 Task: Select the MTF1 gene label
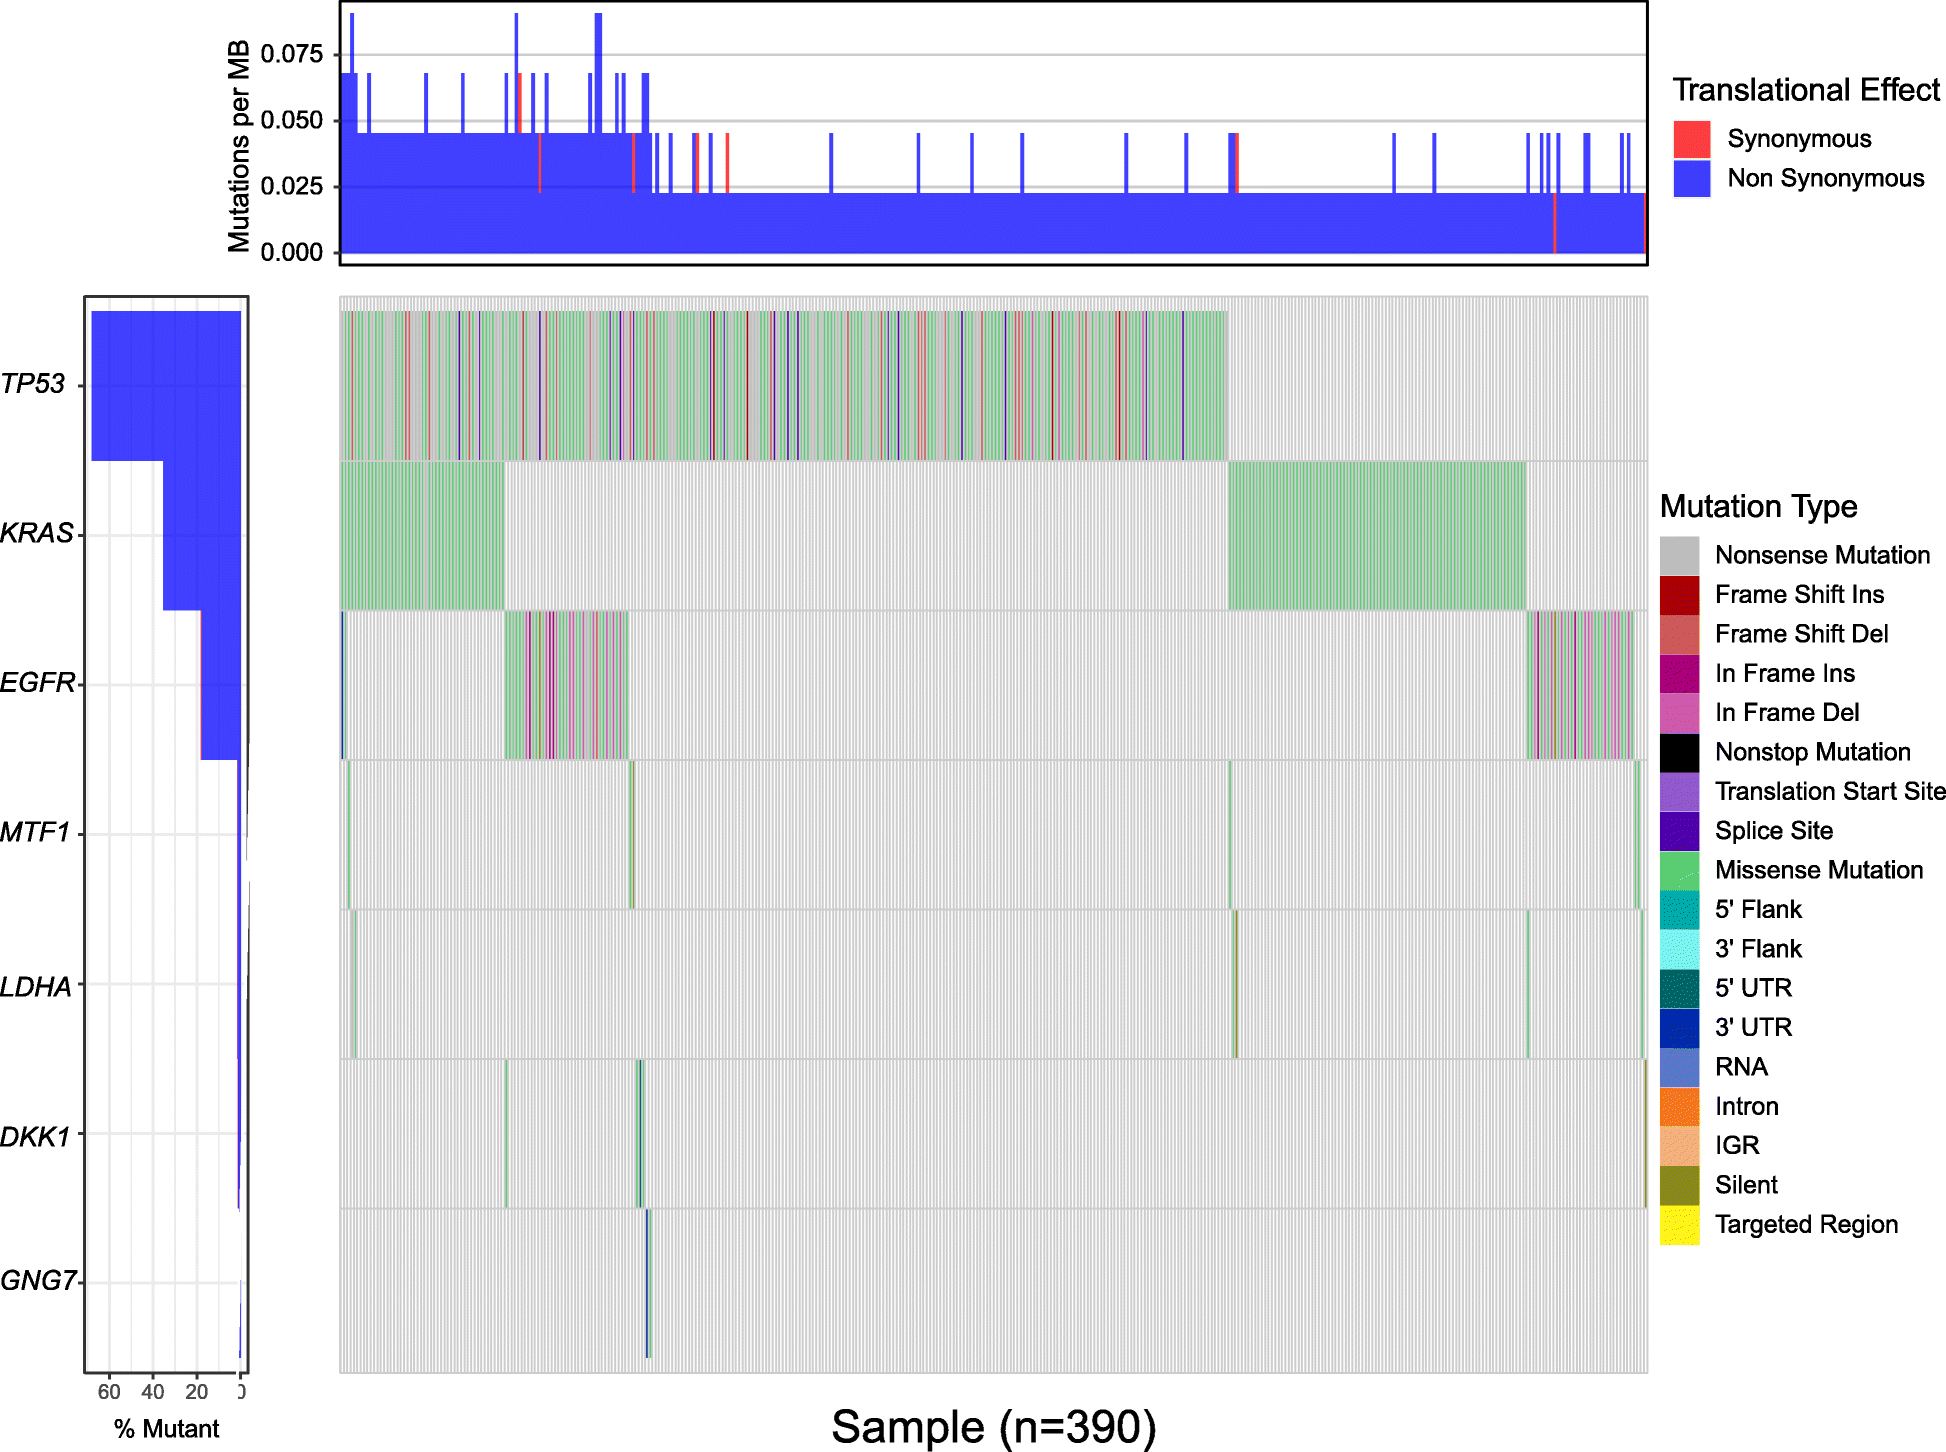(x=35, y=832)
